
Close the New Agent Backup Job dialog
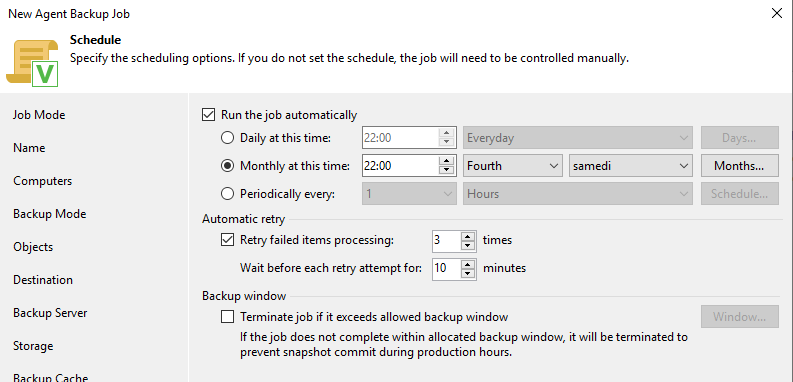(776, 14)
